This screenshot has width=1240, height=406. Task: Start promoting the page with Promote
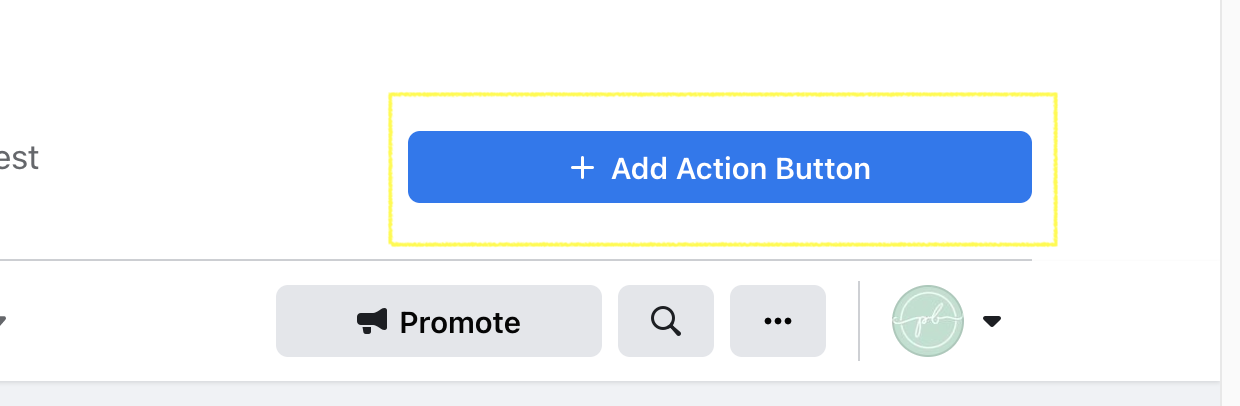(439, 321)
